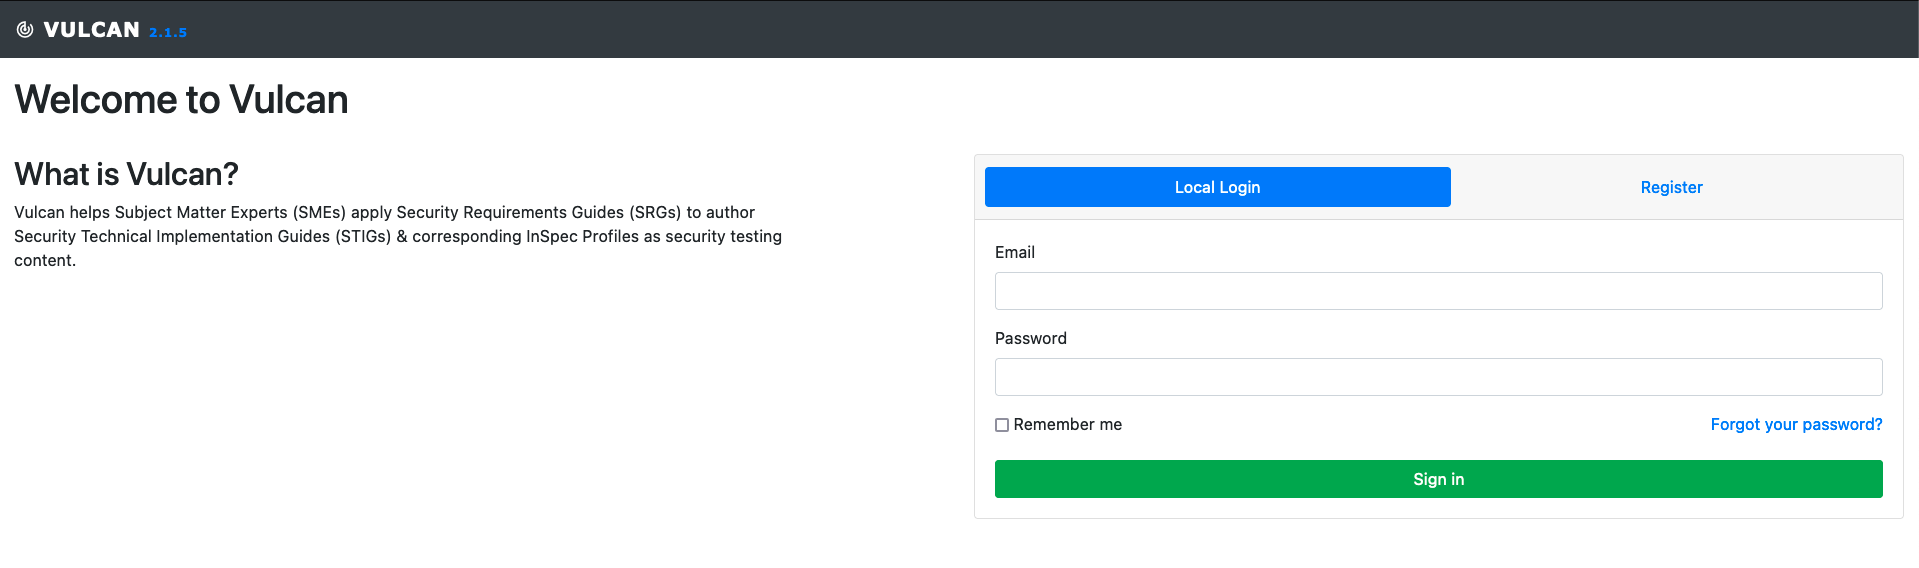Focus the Email input field
Image resolution: width=1919 pixels, height=568 pixels.
click(x=1438, y=291)
